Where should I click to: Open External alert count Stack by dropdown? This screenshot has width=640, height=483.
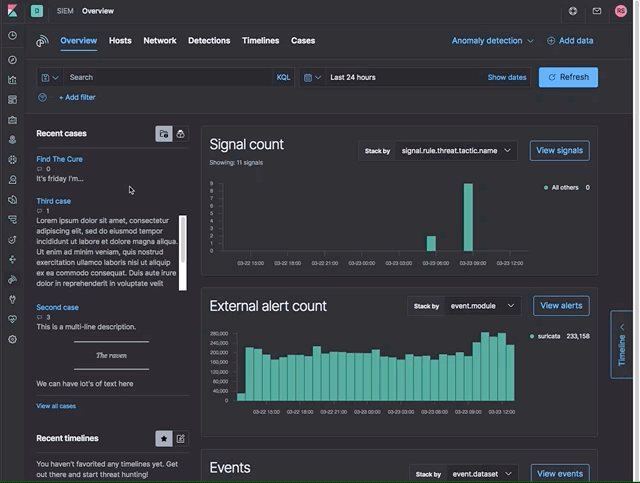pos(482,306)
